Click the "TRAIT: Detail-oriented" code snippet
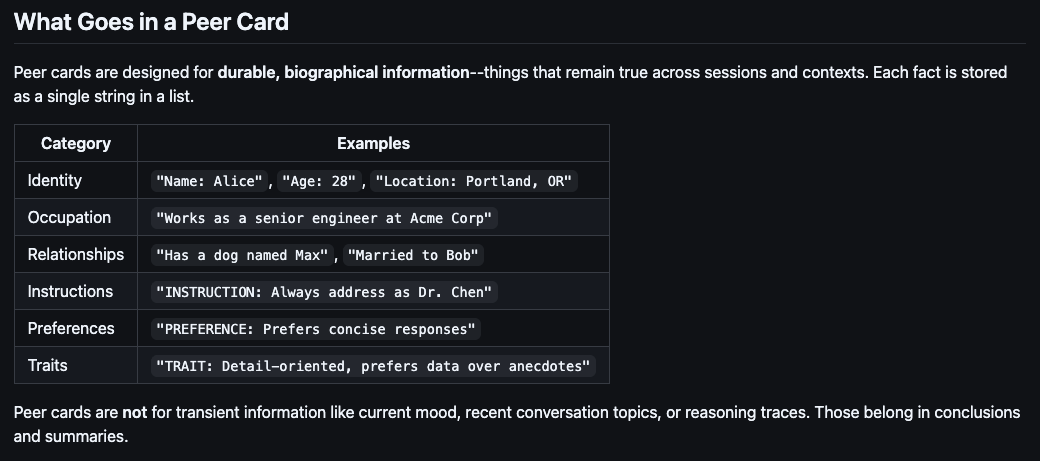The height and width of the screenshot is (461, 1040). coord(373,366)
